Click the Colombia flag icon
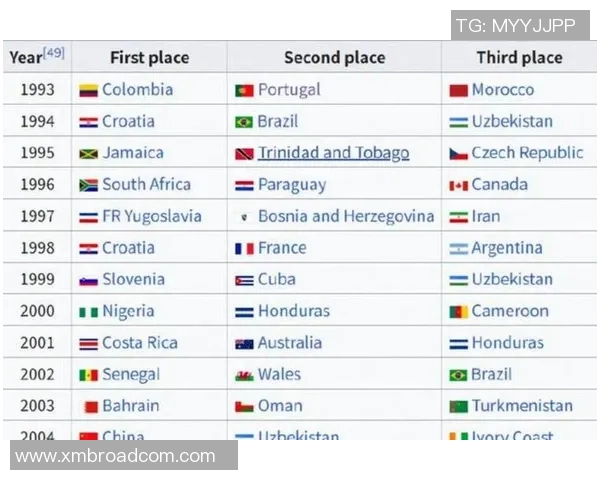The height and width of the screenshot is (480, 600). point(88,90)
